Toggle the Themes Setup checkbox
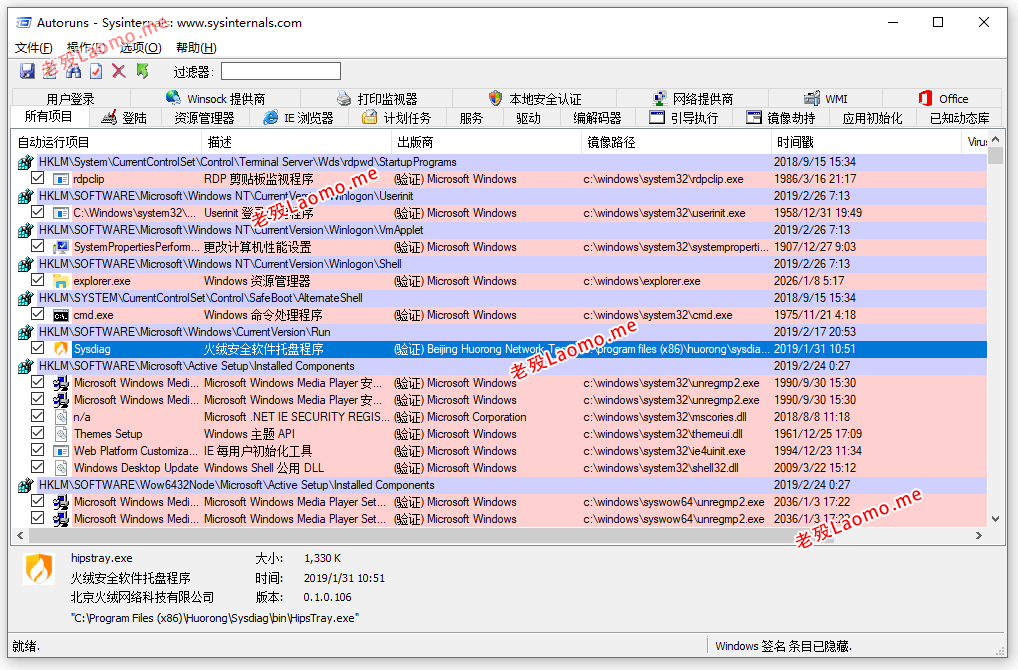Image resolution: width=1018 pixels, height=670 pixels. pos(38,432)
